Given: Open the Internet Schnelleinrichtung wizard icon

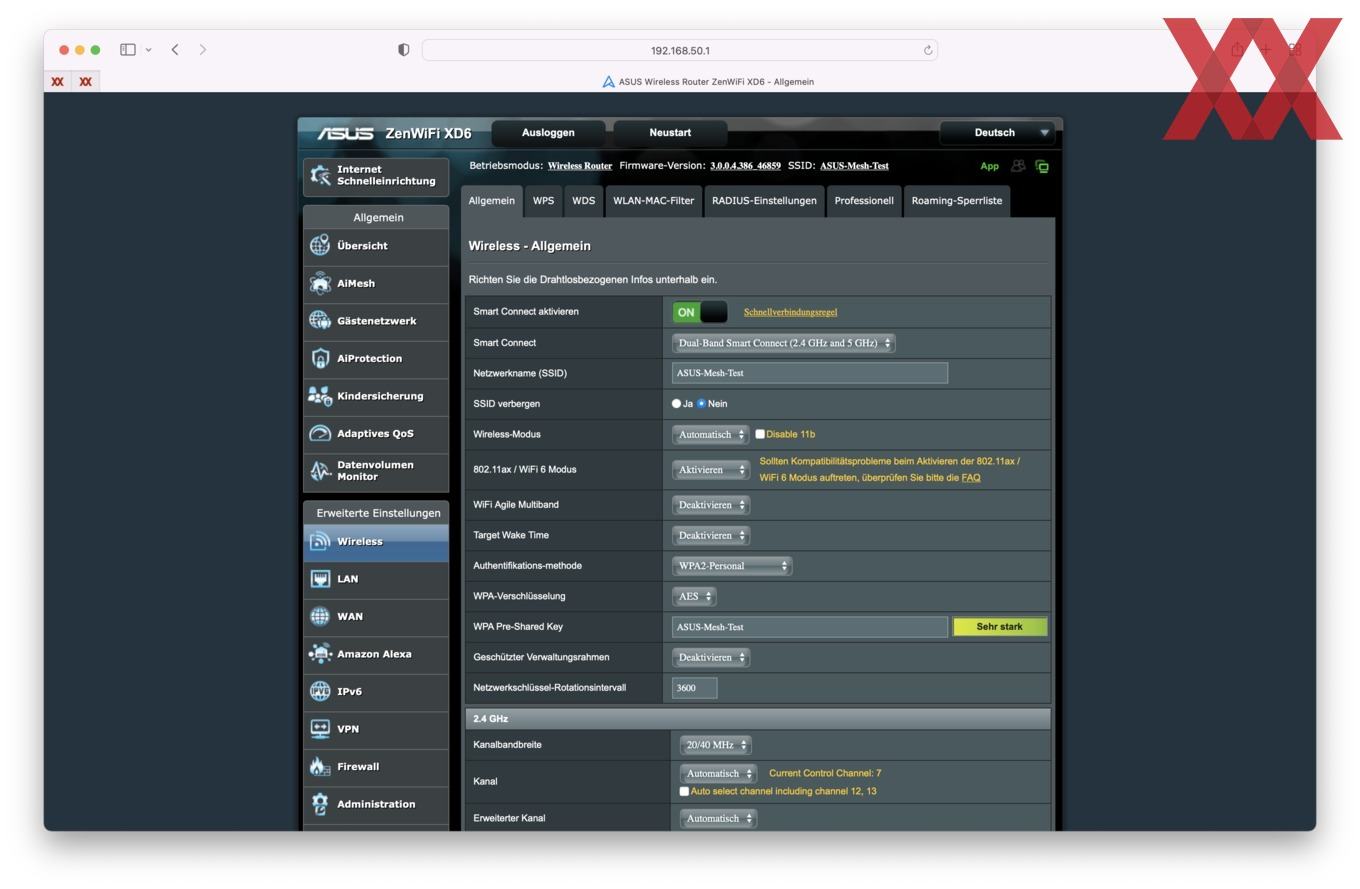Looking at the screenshot, I should (320, 175).
